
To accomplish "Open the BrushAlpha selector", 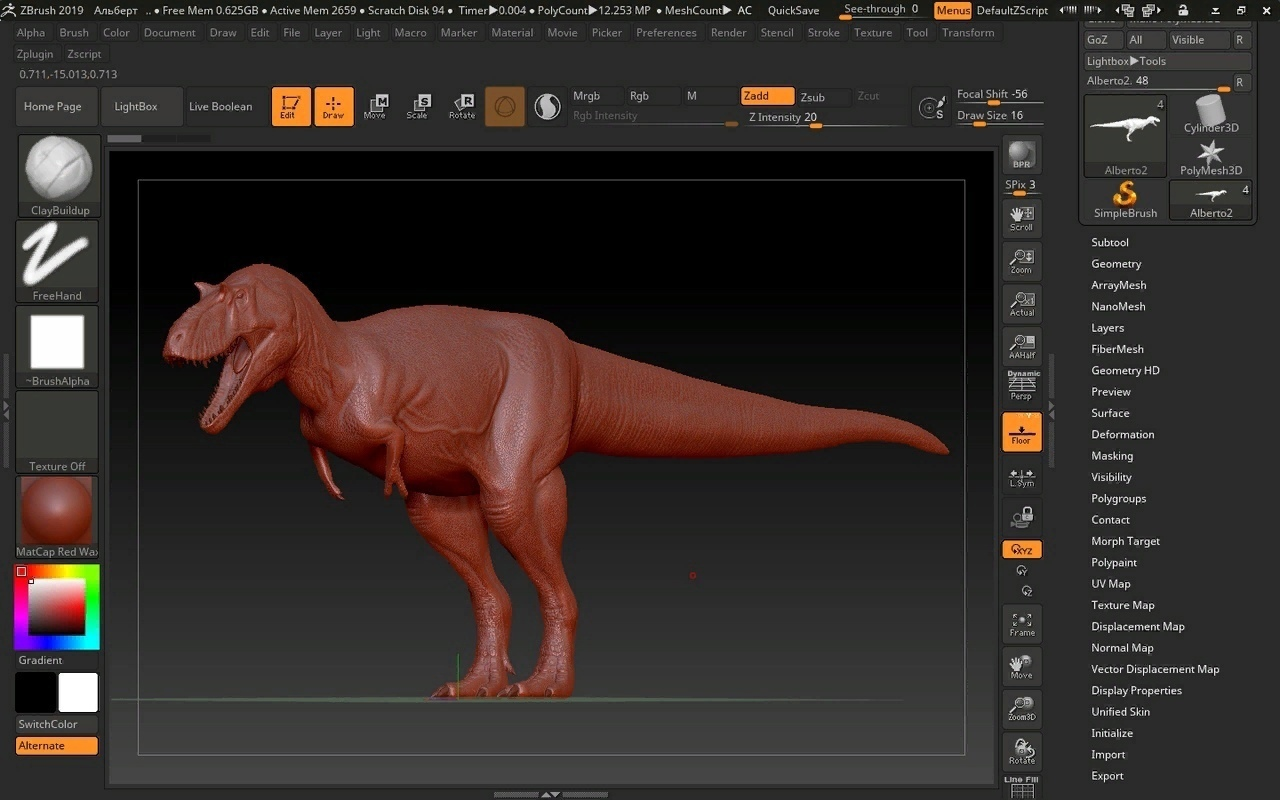I will pos(57,347).
